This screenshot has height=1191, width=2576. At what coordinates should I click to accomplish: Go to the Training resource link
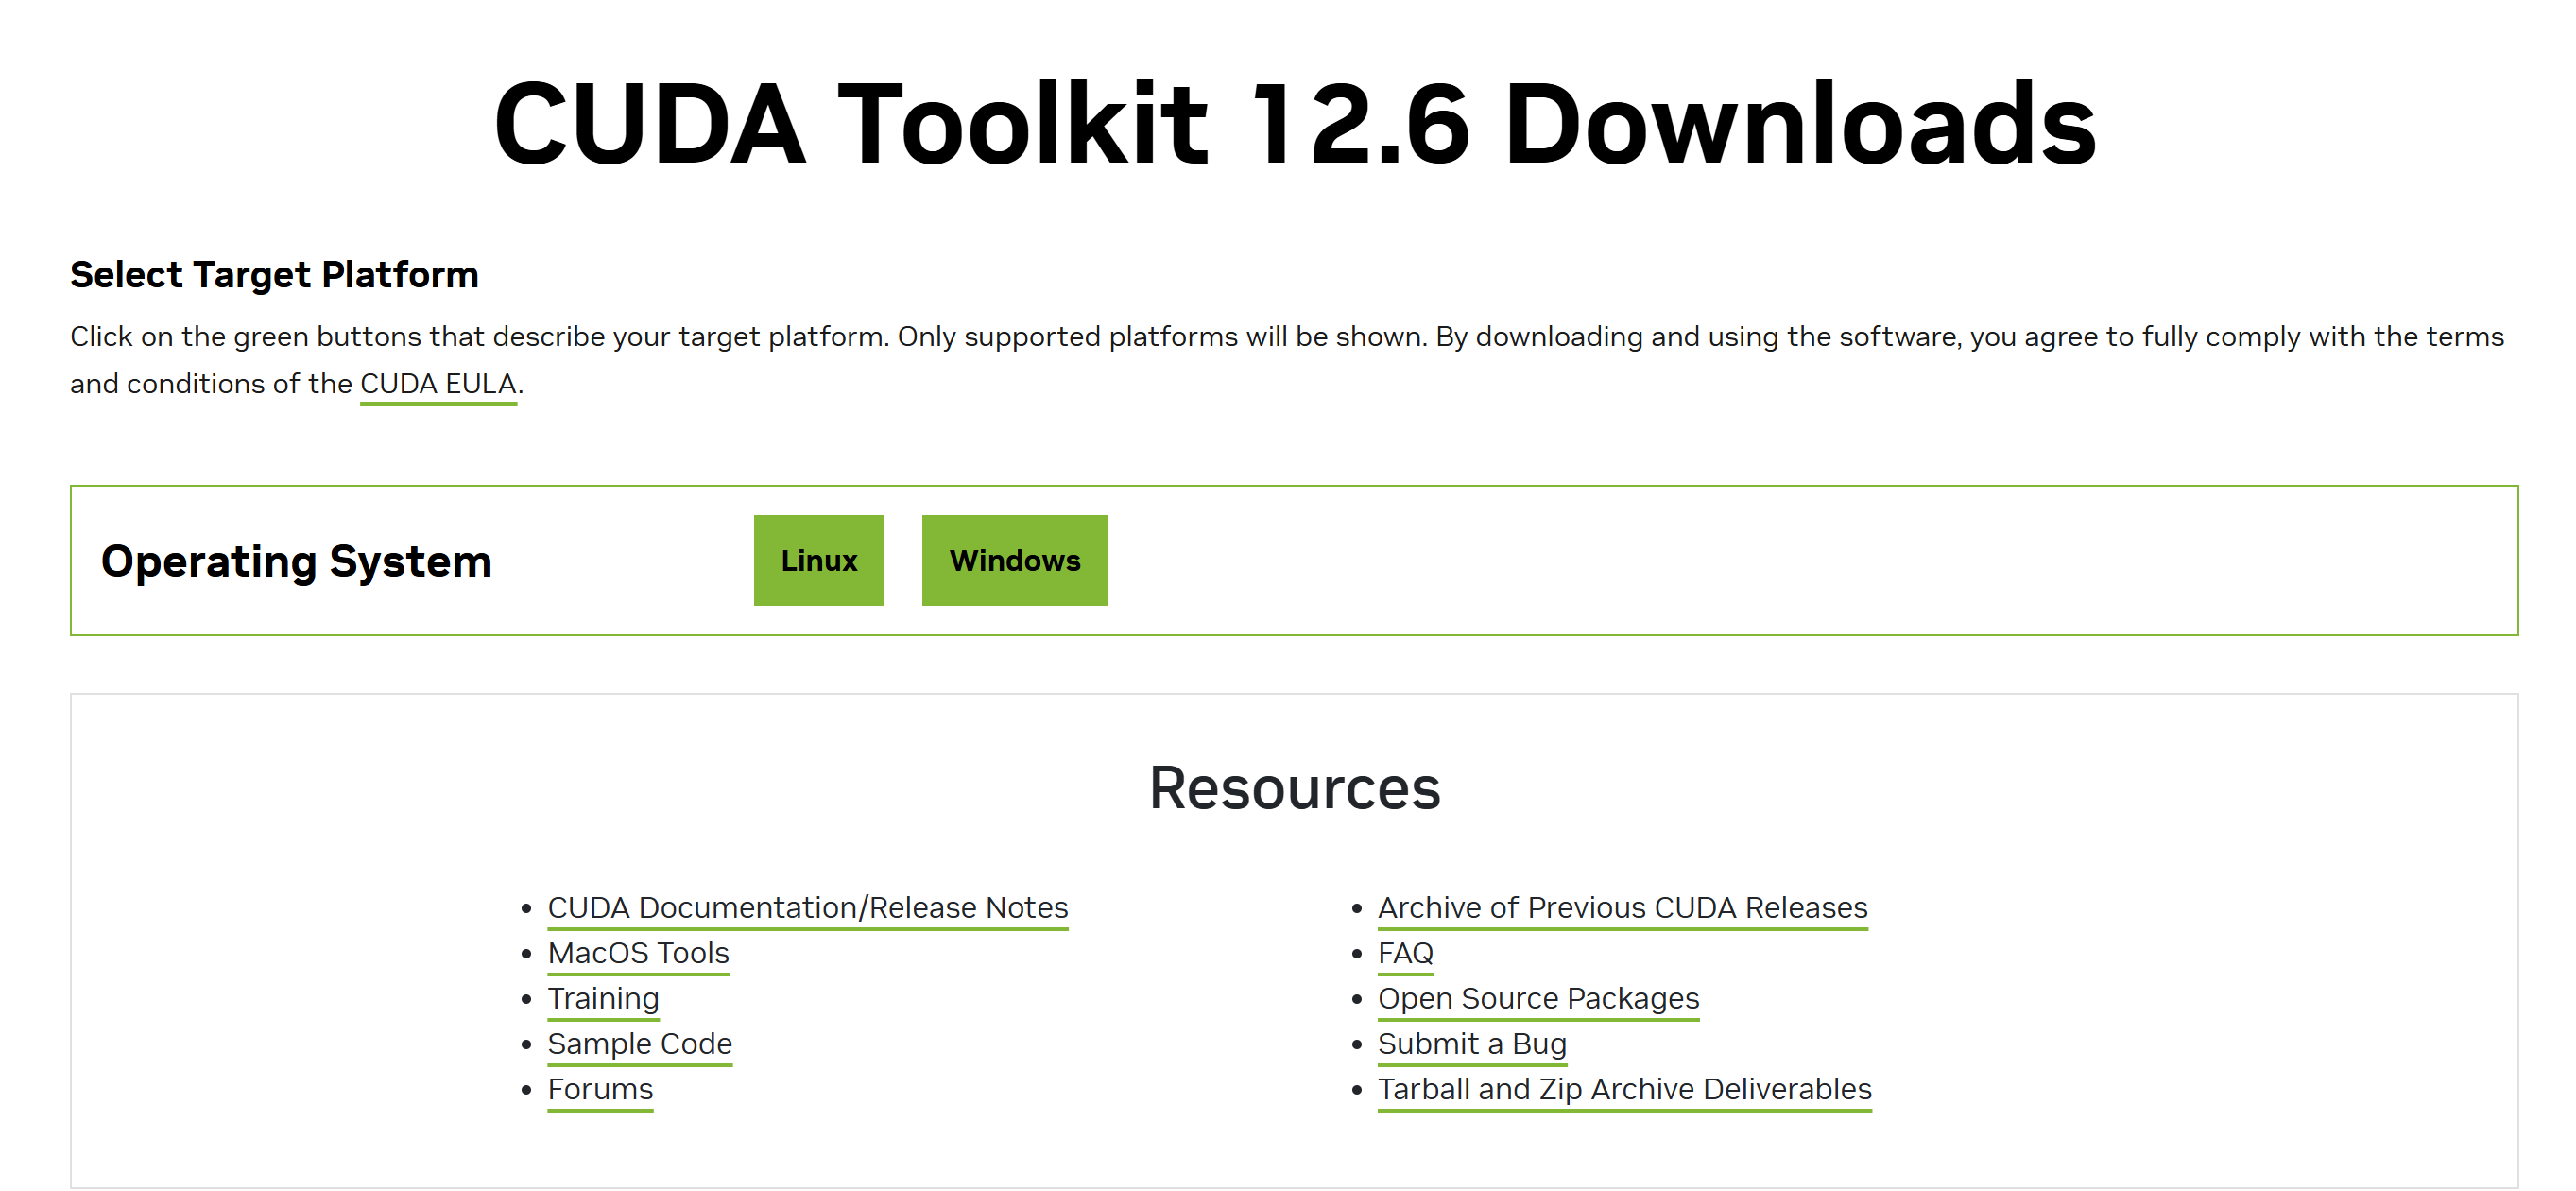tap(603, 998)
